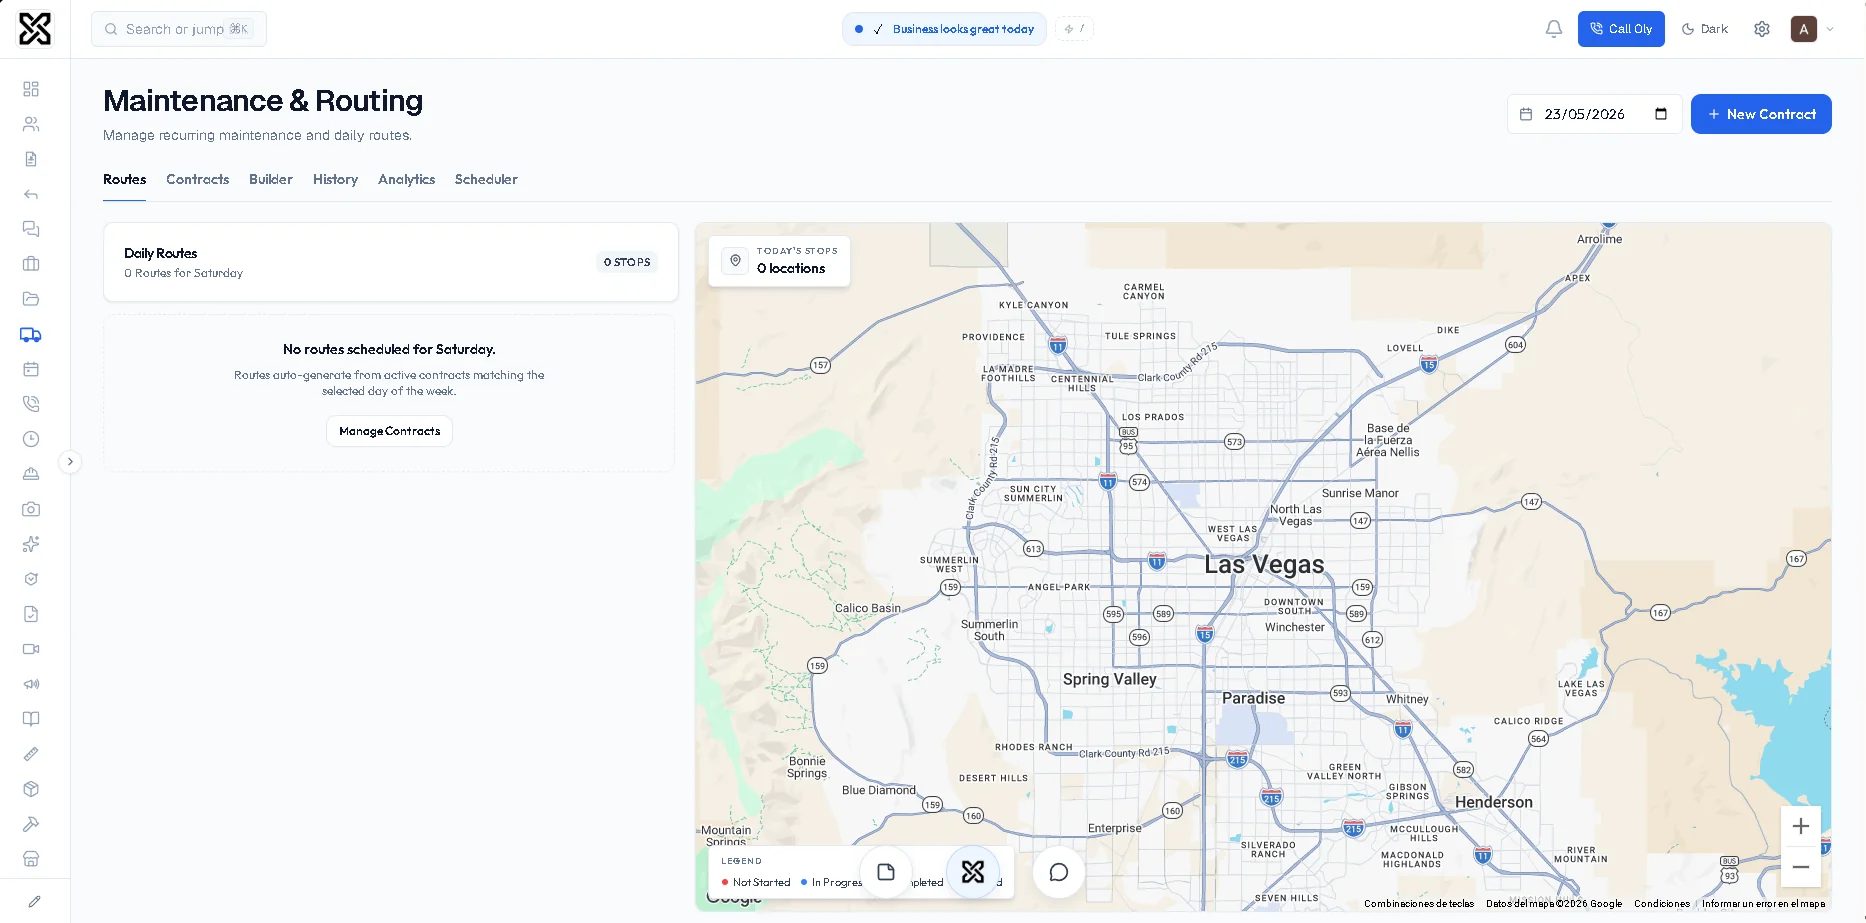Open the box inventory icon in sidebar
Viewport: 1866px width, 923px height.
pyautogui.click(x=31, y=789)
